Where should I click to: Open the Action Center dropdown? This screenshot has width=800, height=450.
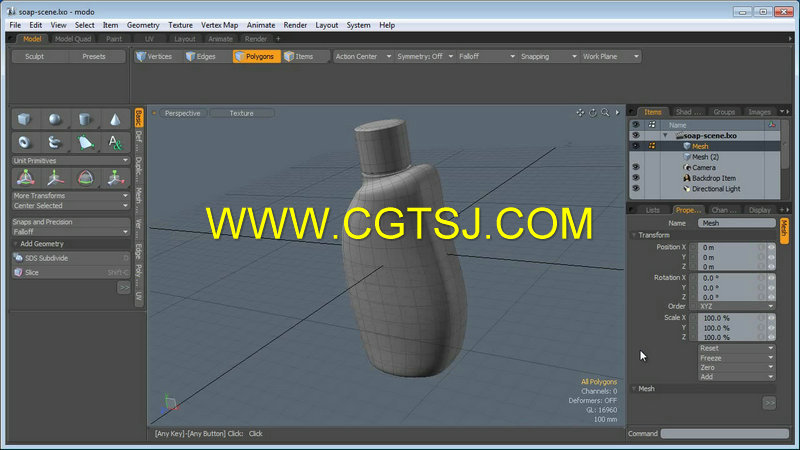363,57
